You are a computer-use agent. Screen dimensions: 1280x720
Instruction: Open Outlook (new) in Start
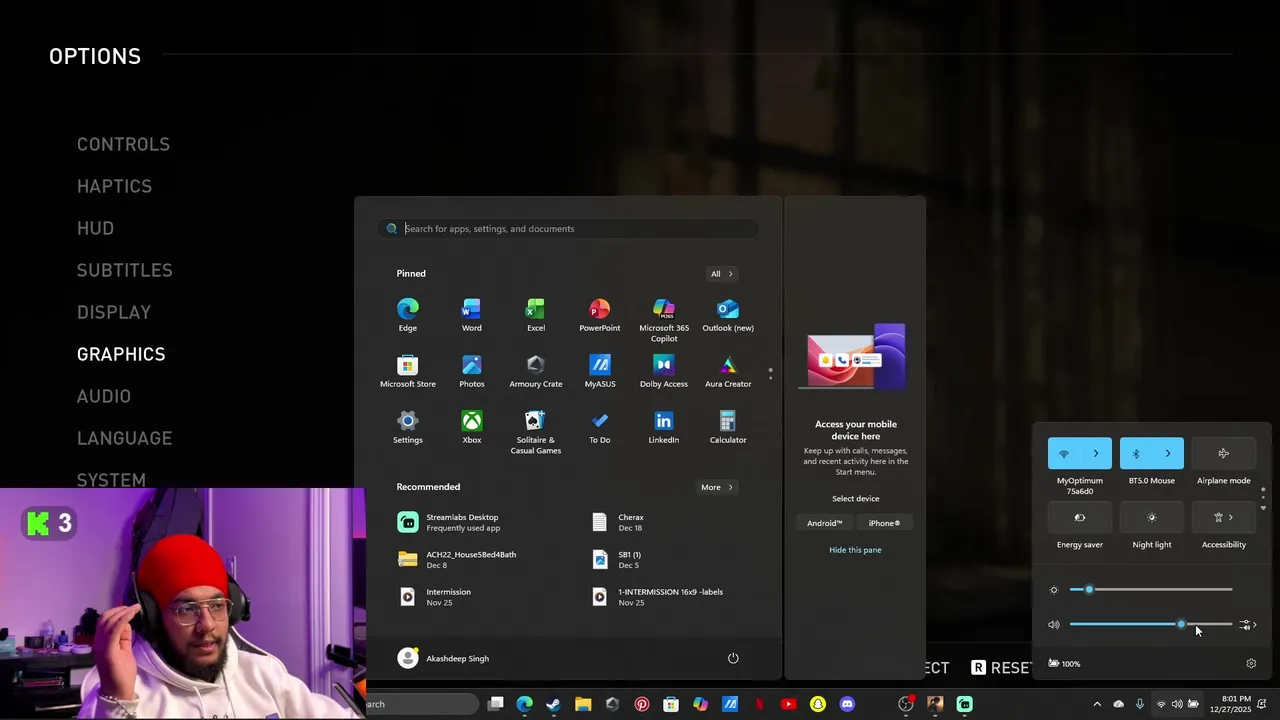tap(728, 315)
